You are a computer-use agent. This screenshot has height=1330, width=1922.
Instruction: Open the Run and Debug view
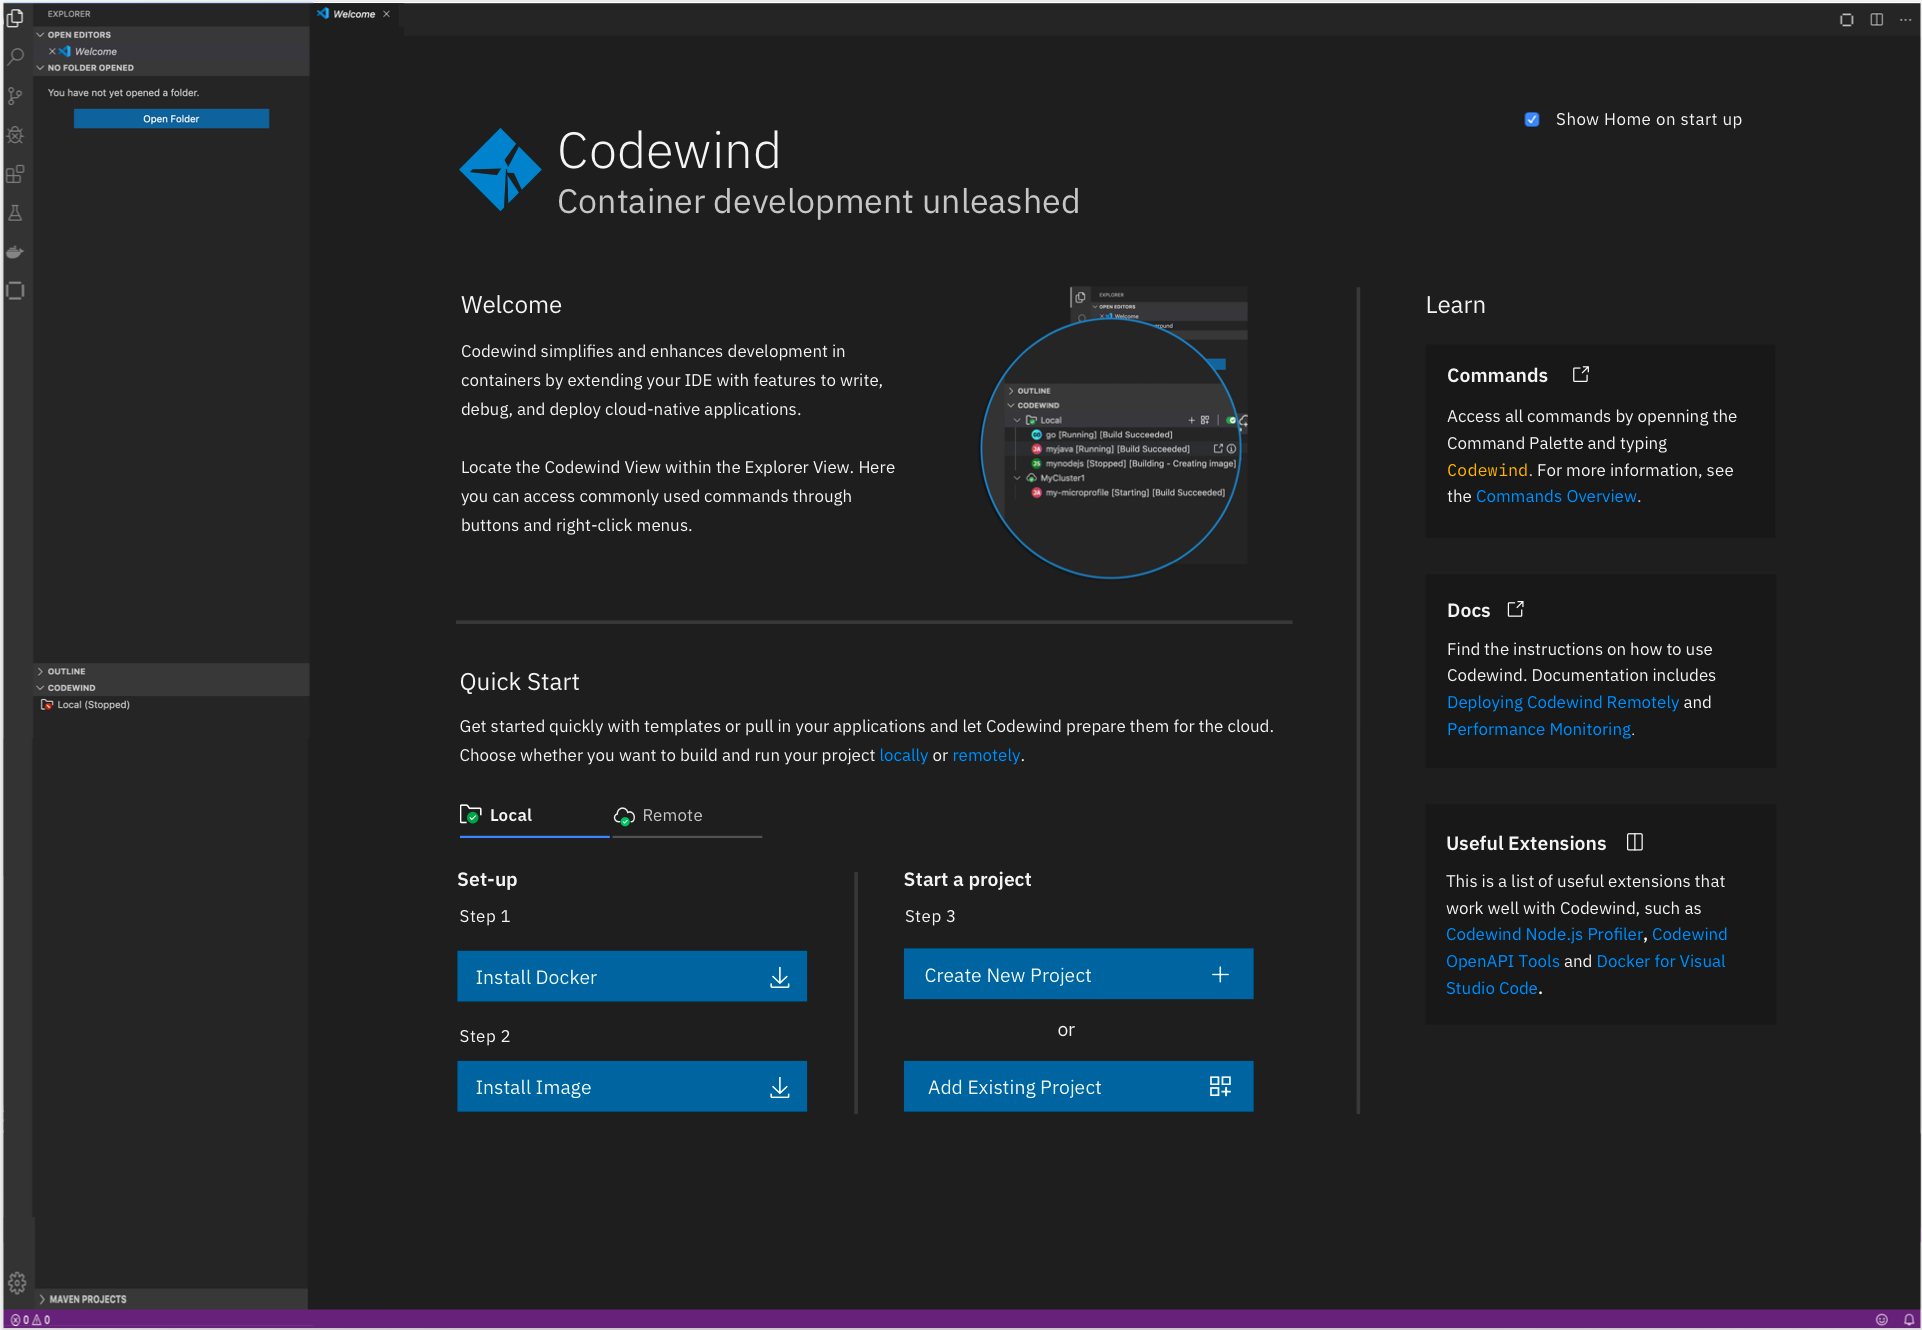(x=15, y=135)
